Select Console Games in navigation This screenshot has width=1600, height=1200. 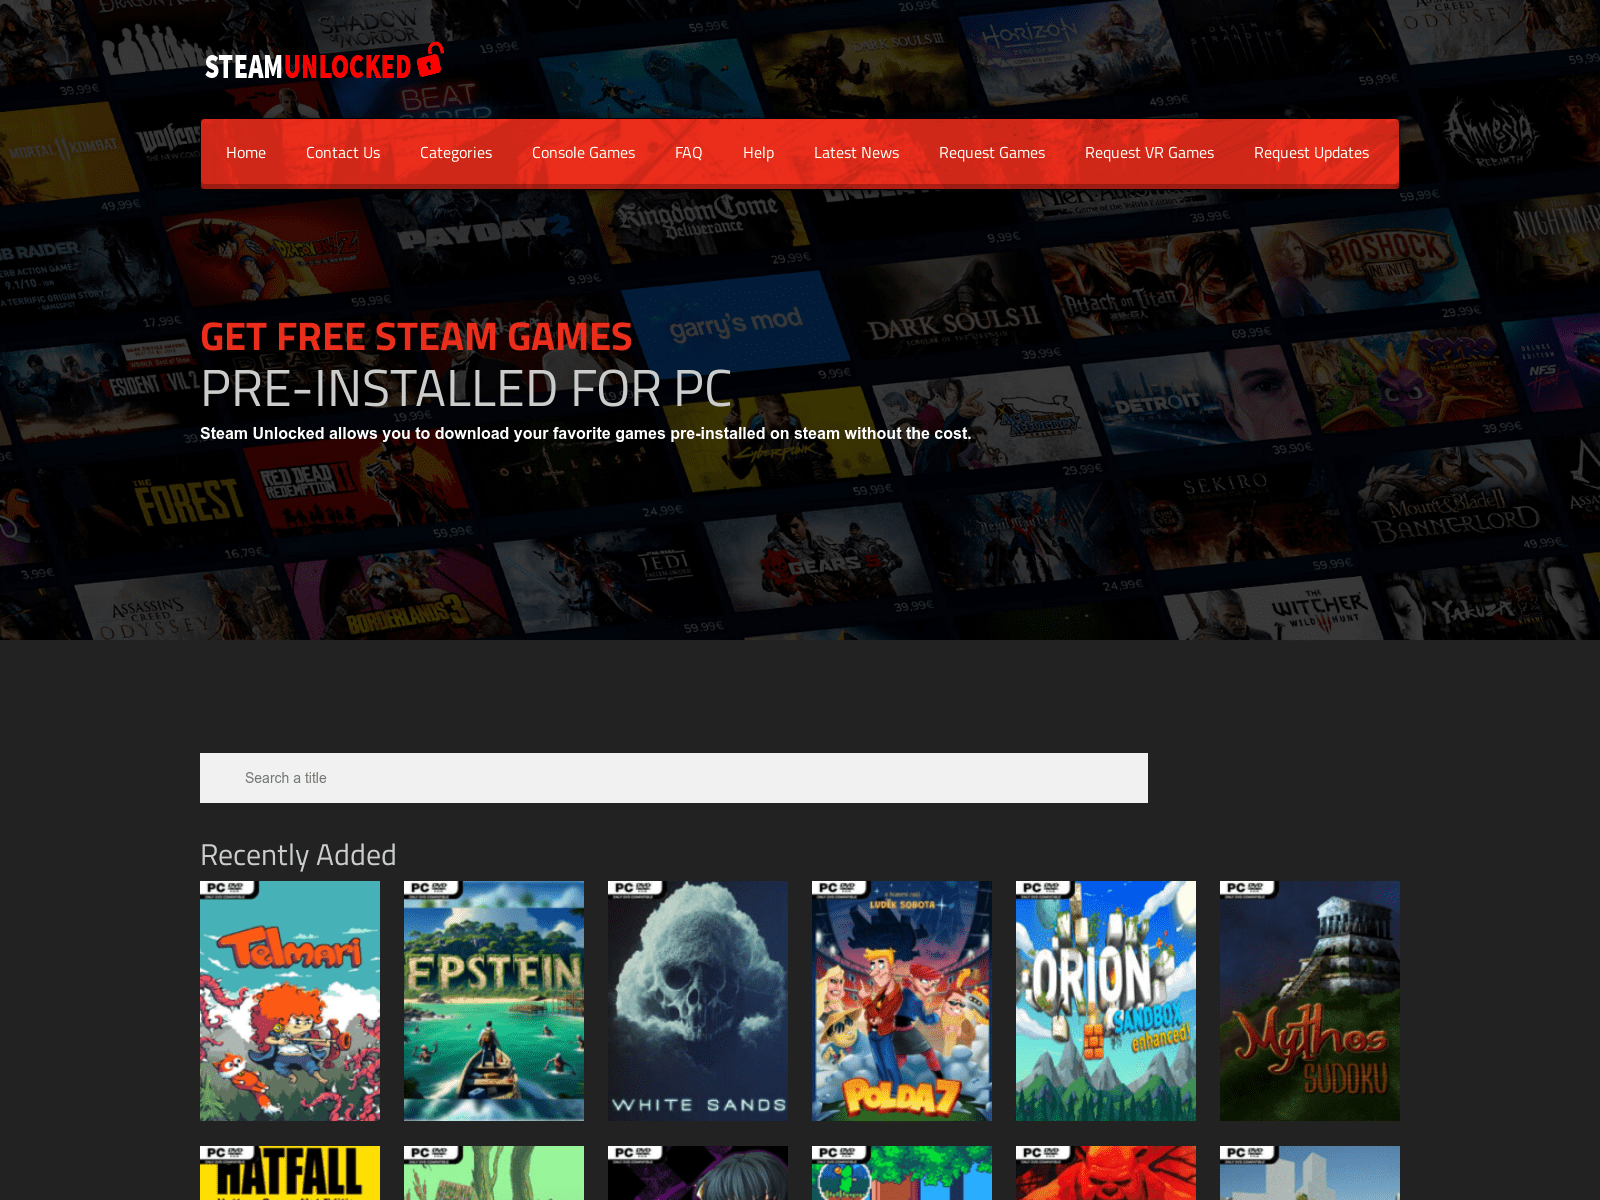coord(584,153)
